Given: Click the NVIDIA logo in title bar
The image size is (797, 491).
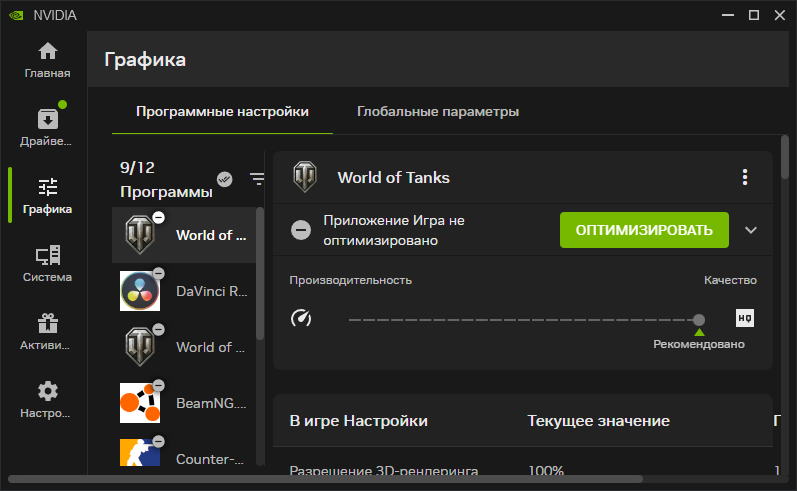Looking at the screenshot, I should 16,15.
